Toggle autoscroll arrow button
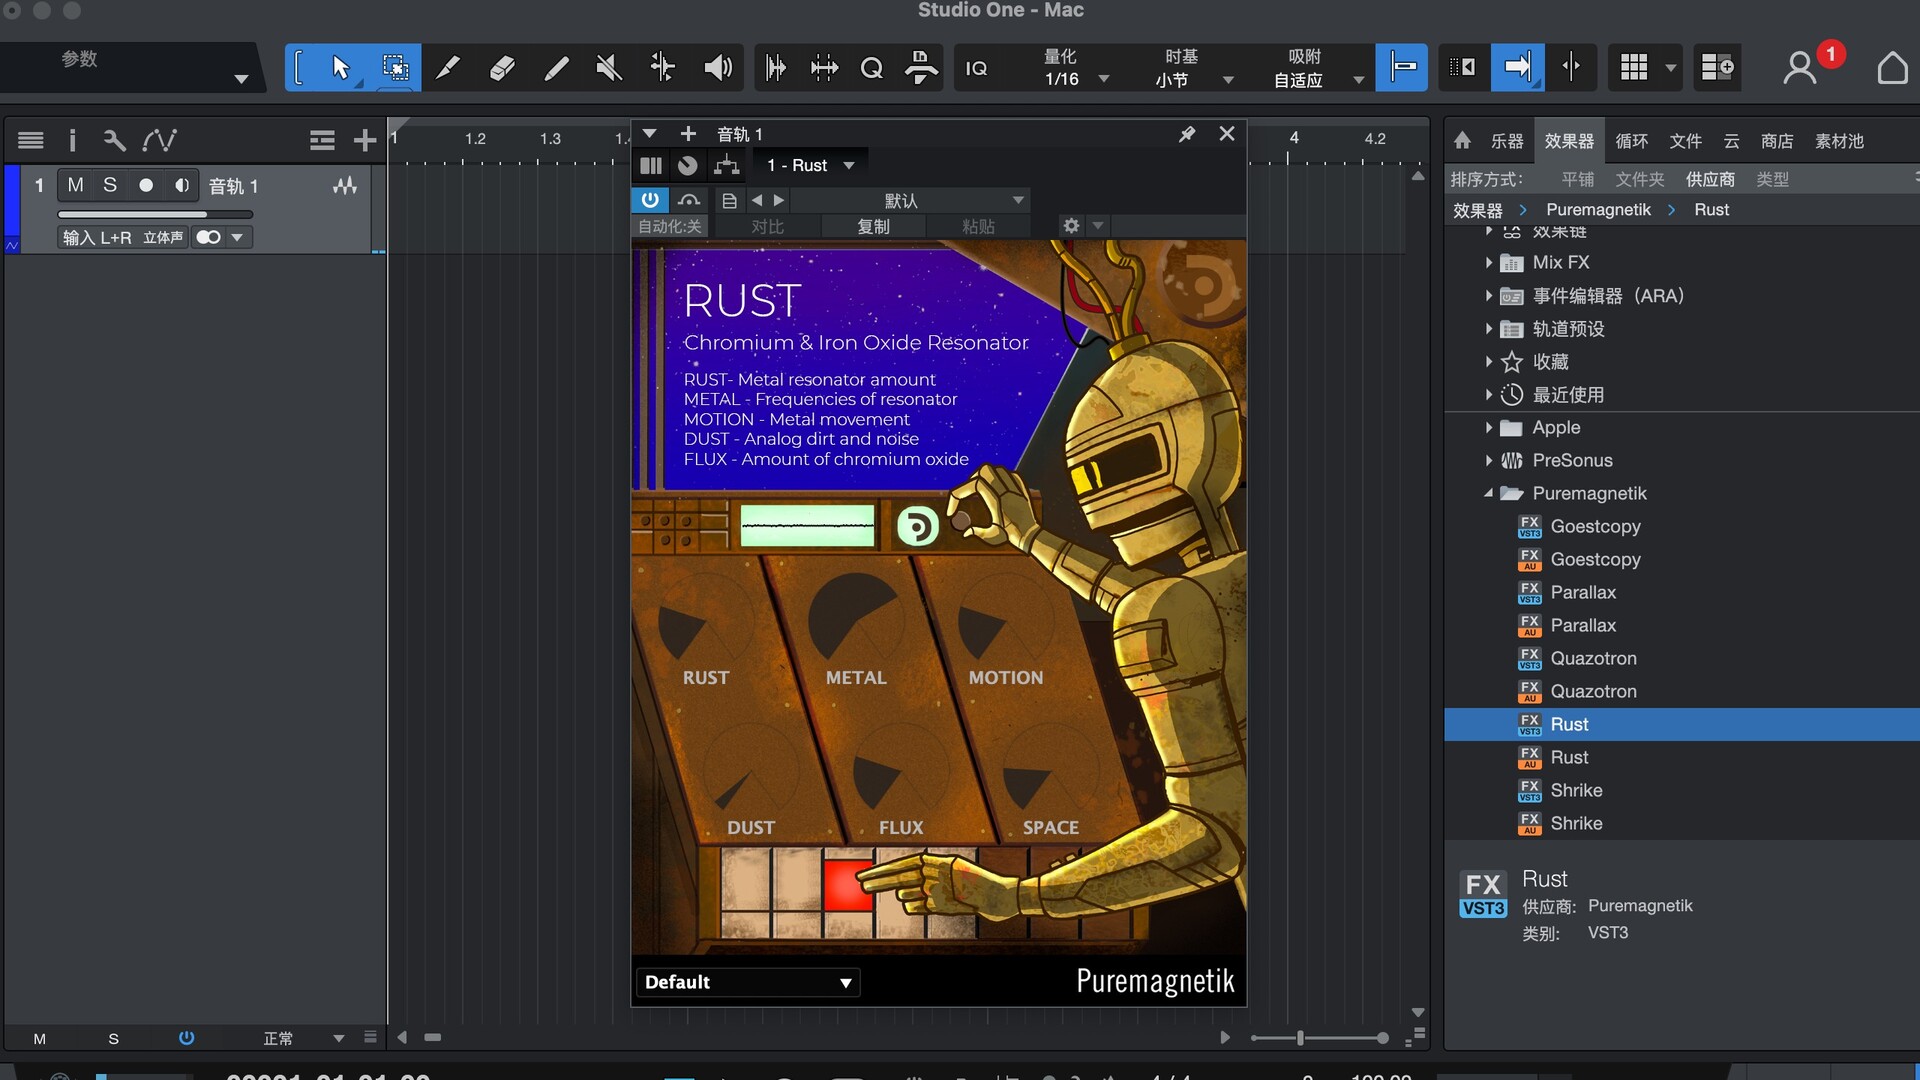 (1517, 68)
